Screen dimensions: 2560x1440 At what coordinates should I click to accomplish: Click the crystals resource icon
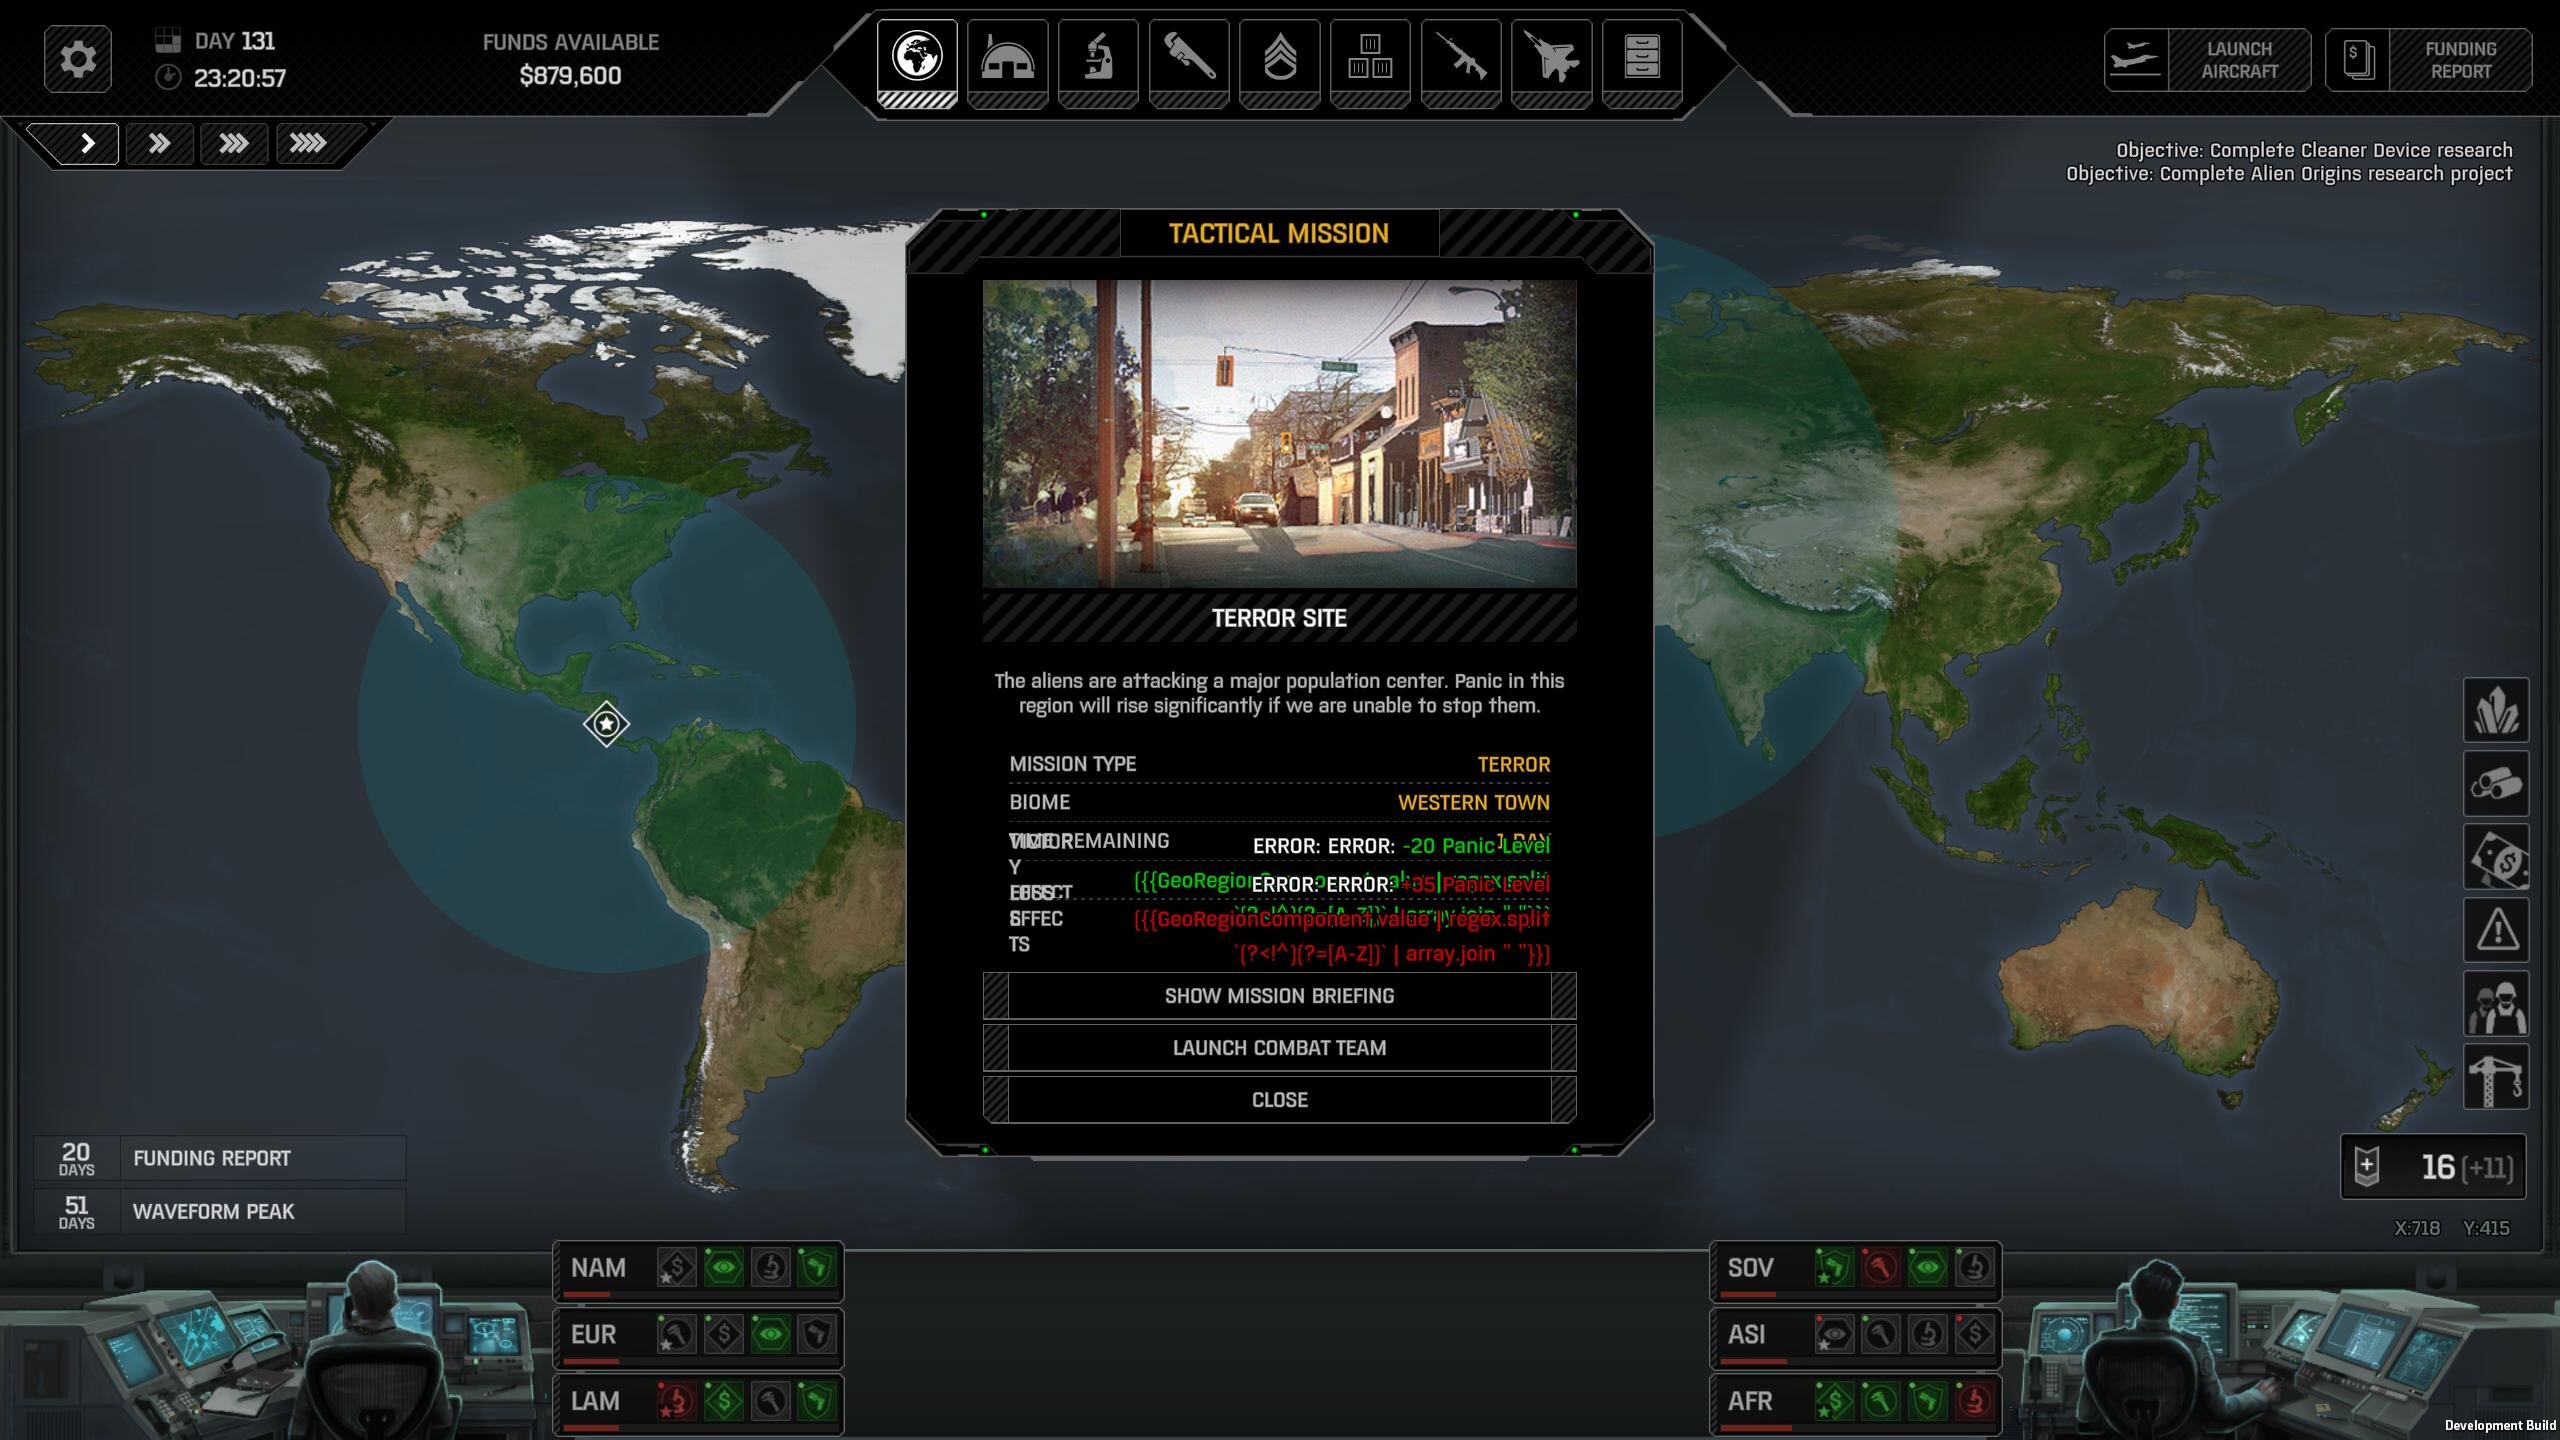[x=2495, y=710]
